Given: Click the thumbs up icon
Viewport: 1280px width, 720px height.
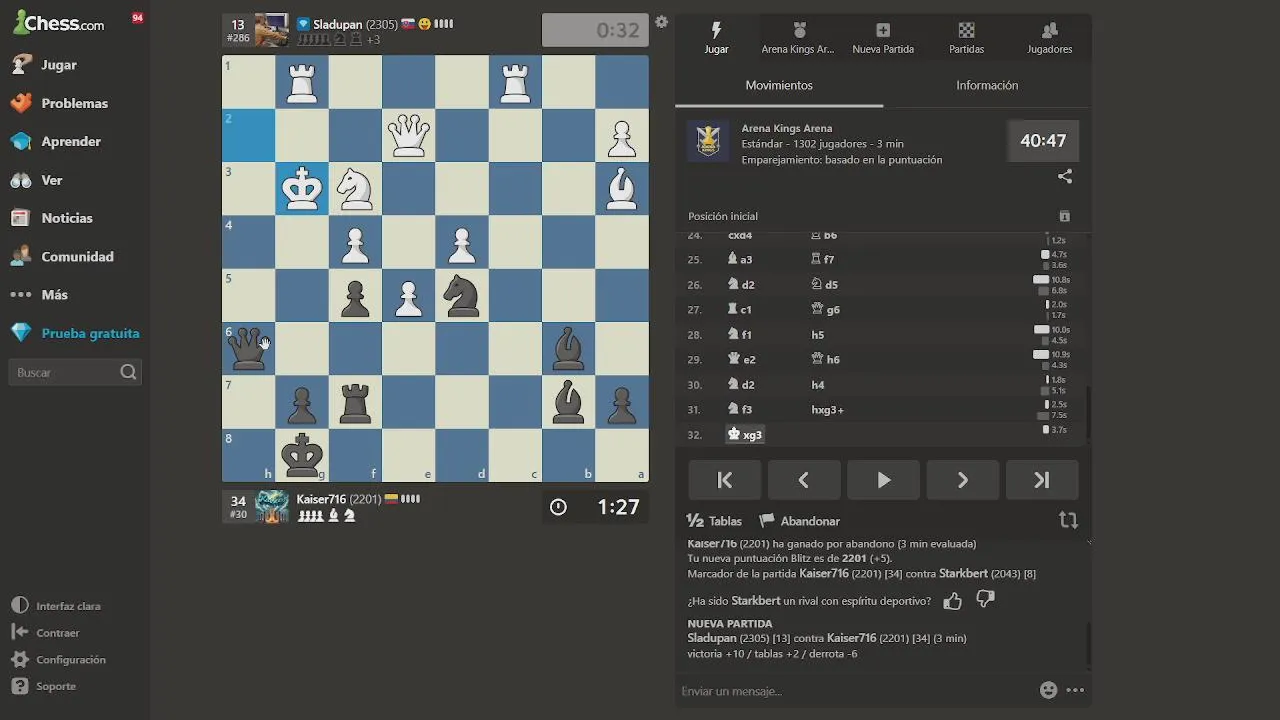Looking at the screenshot, I should pyautogui.click(x=952, y=601).
